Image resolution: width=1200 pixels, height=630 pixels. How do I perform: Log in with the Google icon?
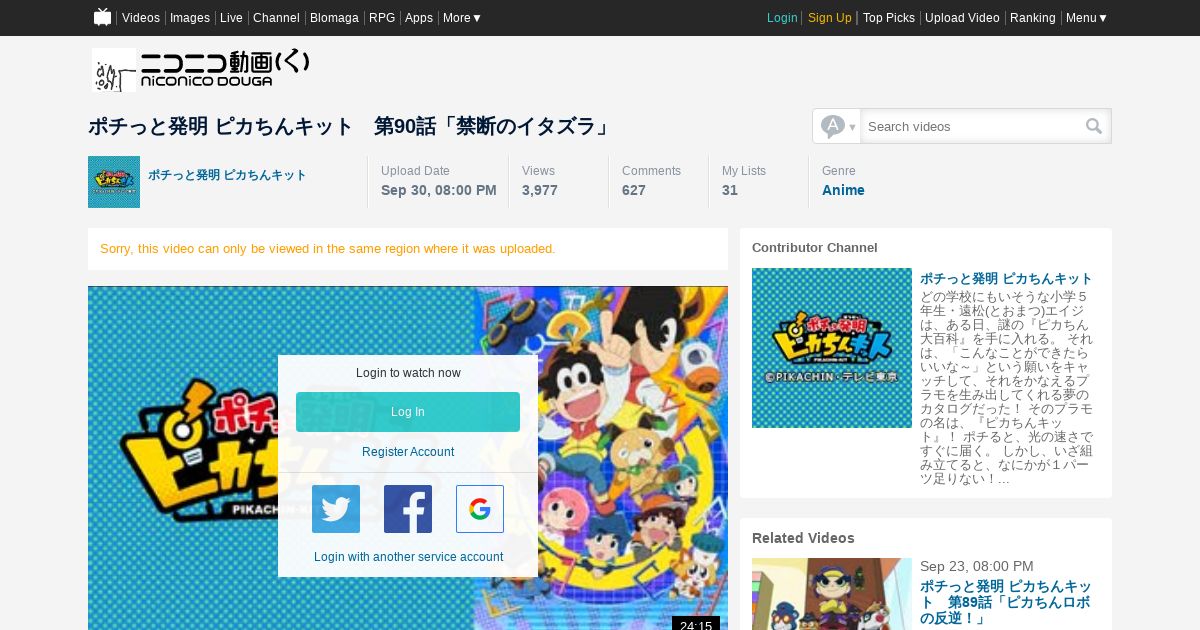pos(480,509)
